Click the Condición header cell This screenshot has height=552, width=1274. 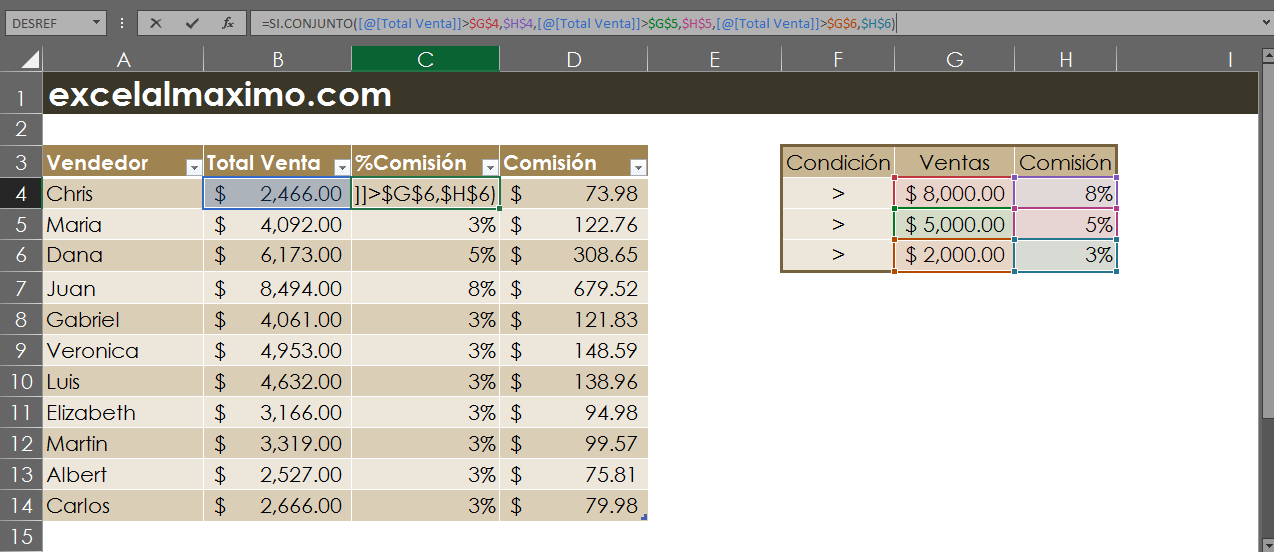838,162
